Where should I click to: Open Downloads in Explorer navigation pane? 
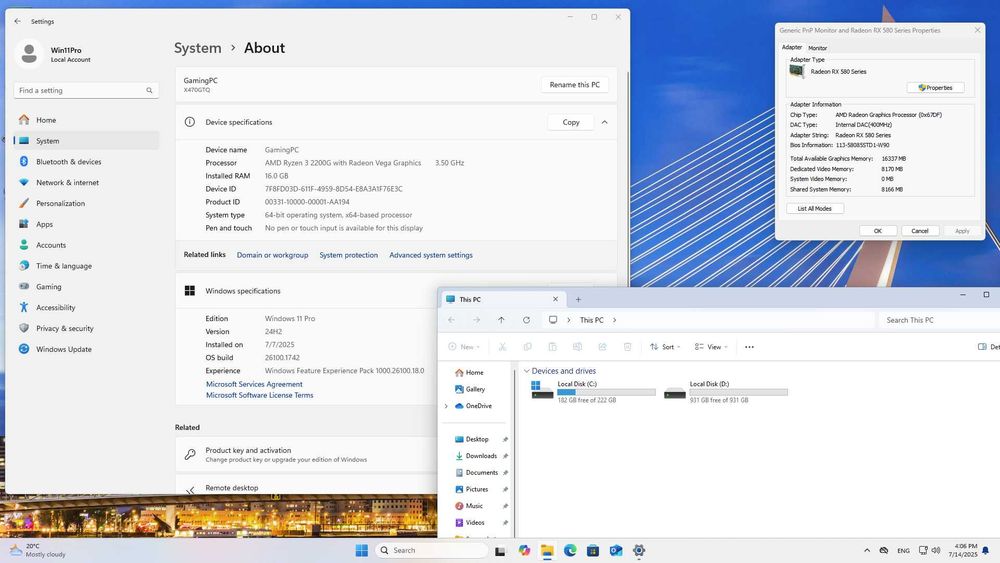(481, 456)
